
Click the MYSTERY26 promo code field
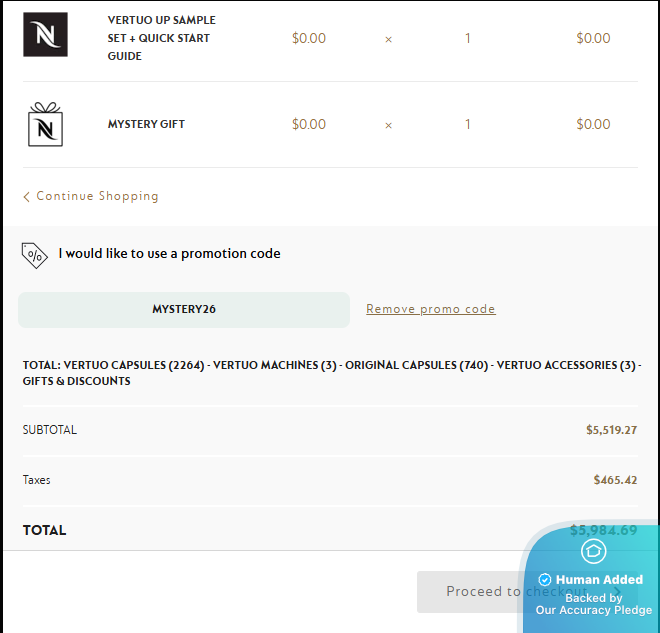[x=184, y=310]
